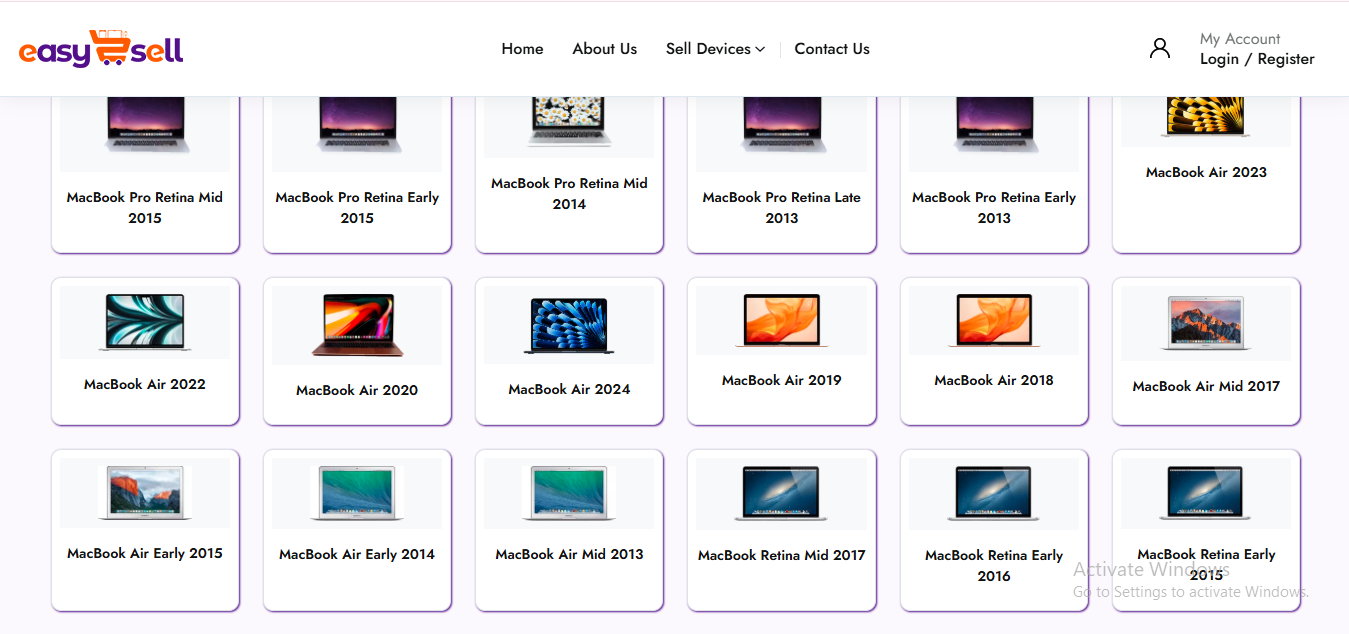
Task: Open MacBook Air 2022 title
Action: click(x=145, y=384)
